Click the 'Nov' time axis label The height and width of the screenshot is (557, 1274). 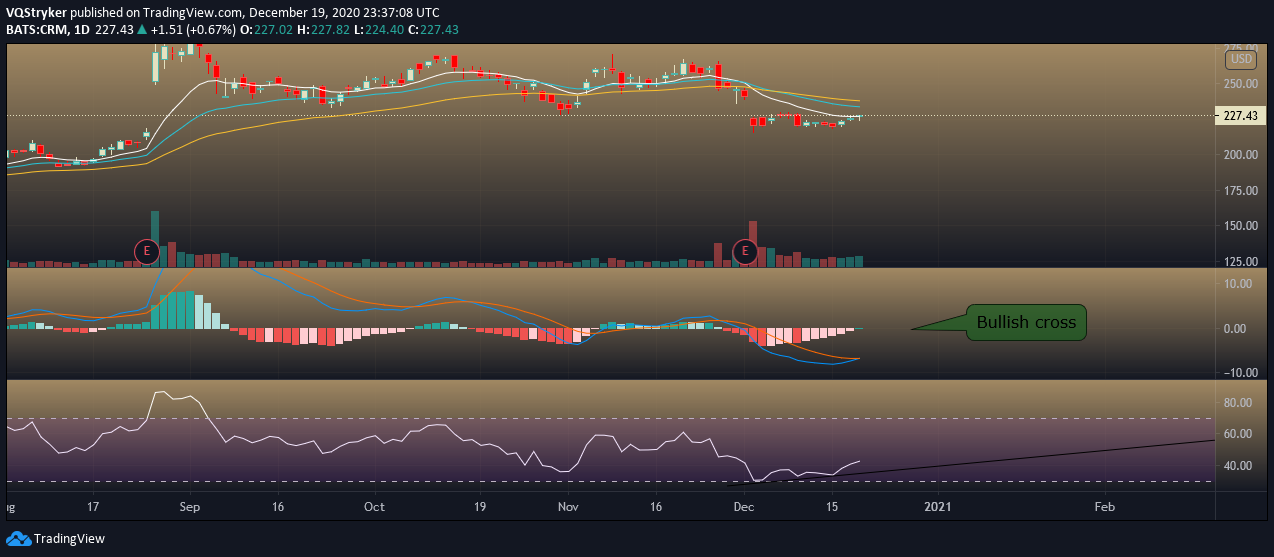(x=568, y=507)
